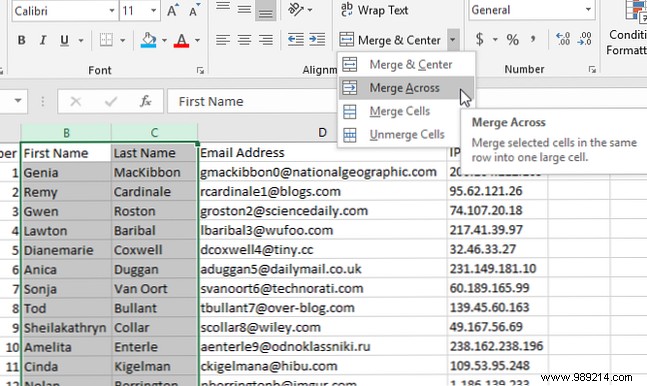Select the Last Name header cell

pos(154,153)
